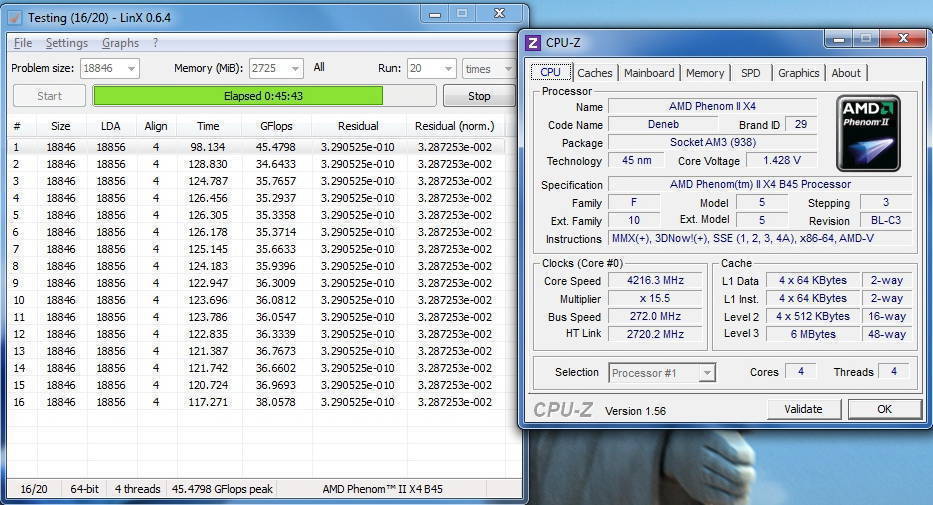
Task: Click the Elapsed 0:45:43 progress bar
Action: [264, 96]
